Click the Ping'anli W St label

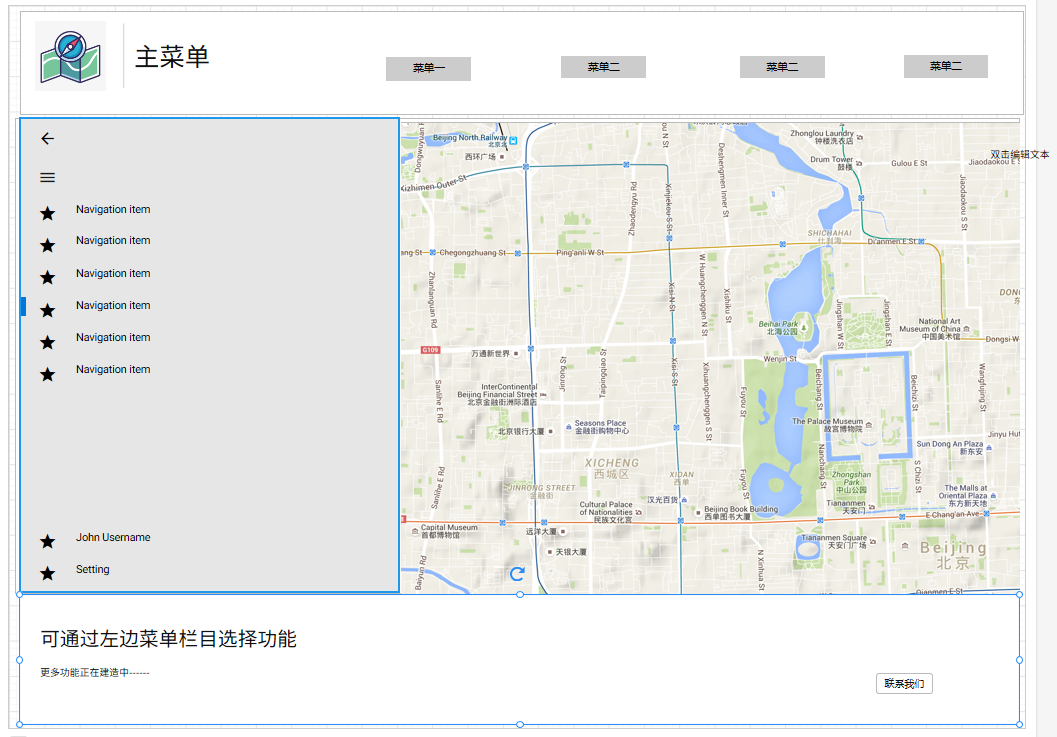580,253
